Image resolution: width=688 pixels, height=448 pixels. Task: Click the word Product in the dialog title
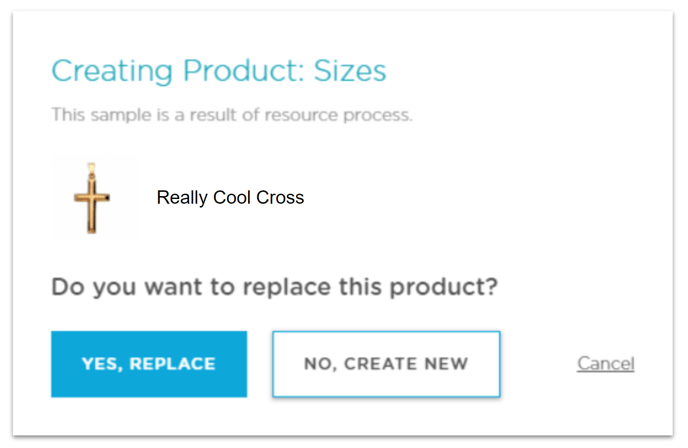coord(244,71)
